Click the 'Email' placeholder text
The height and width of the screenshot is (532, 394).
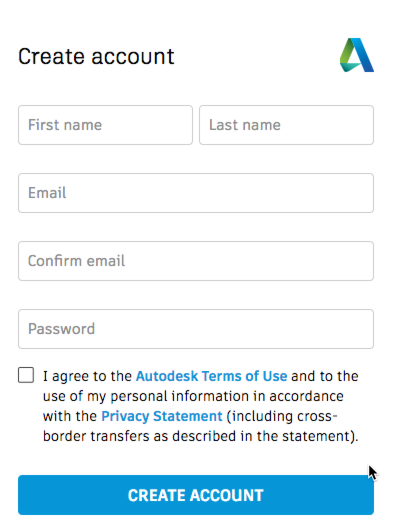pos(47,193)
